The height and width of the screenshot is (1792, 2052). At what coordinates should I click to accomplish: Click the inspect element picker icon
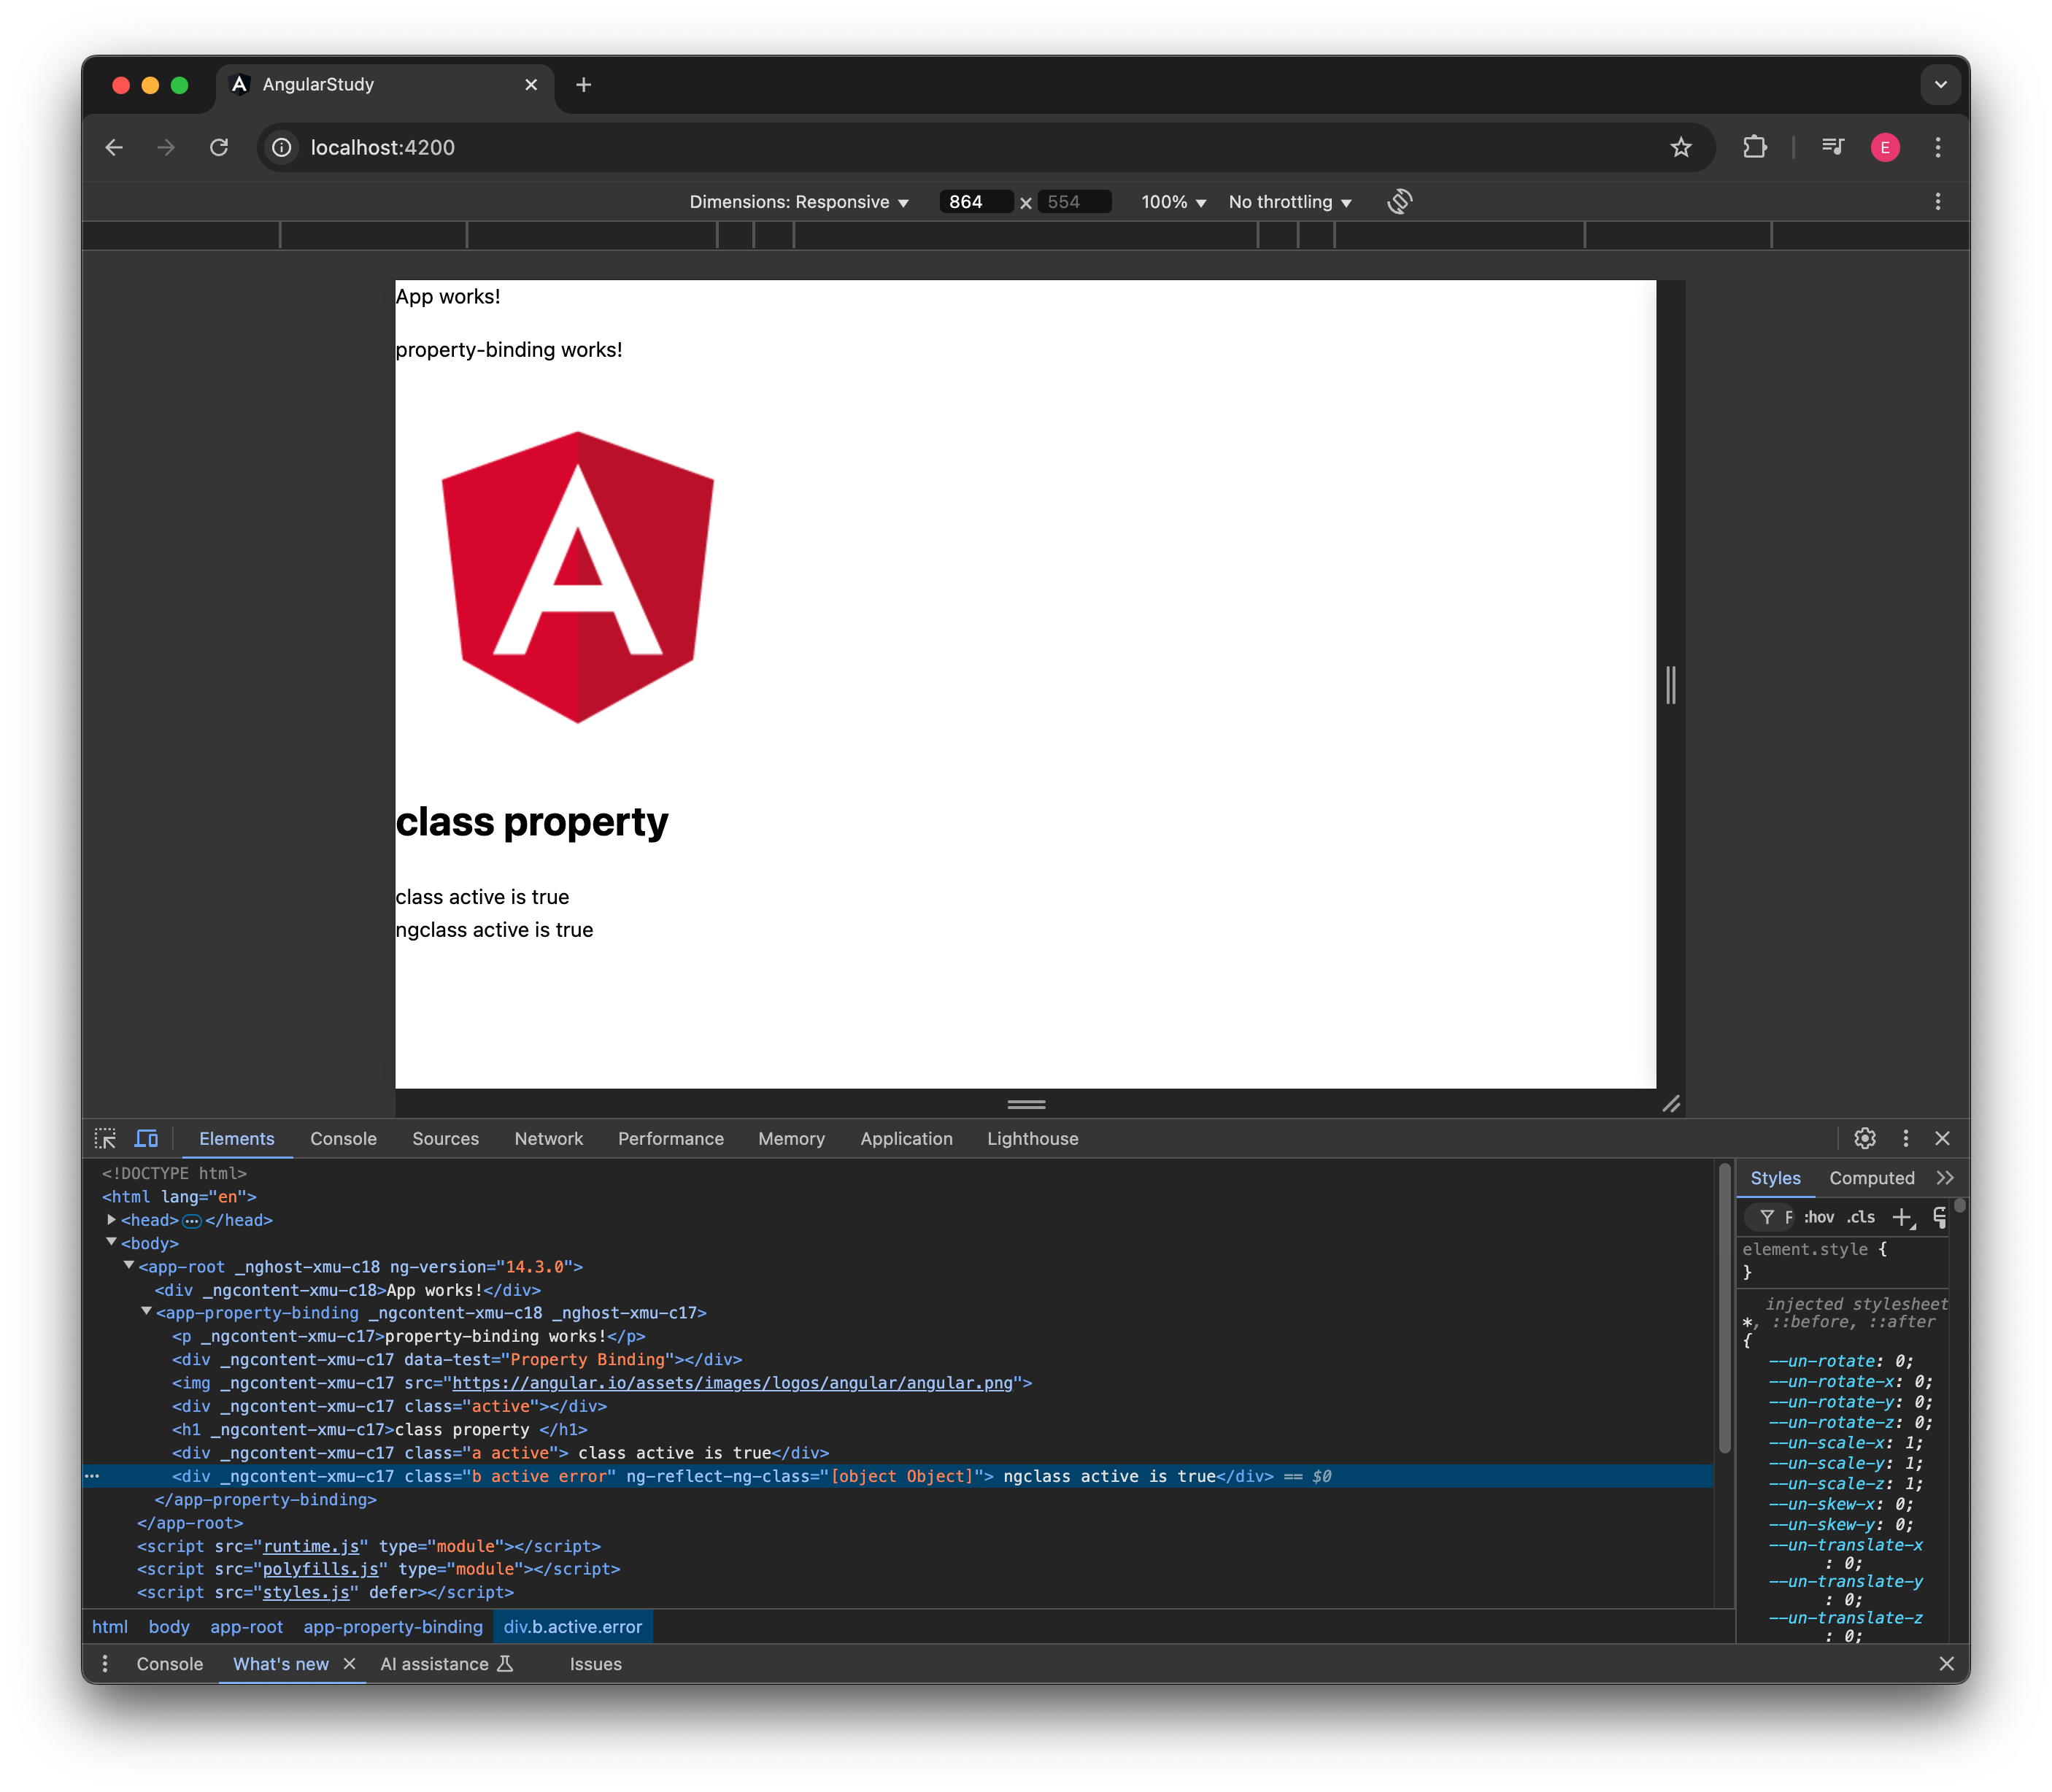[105, 1138]
